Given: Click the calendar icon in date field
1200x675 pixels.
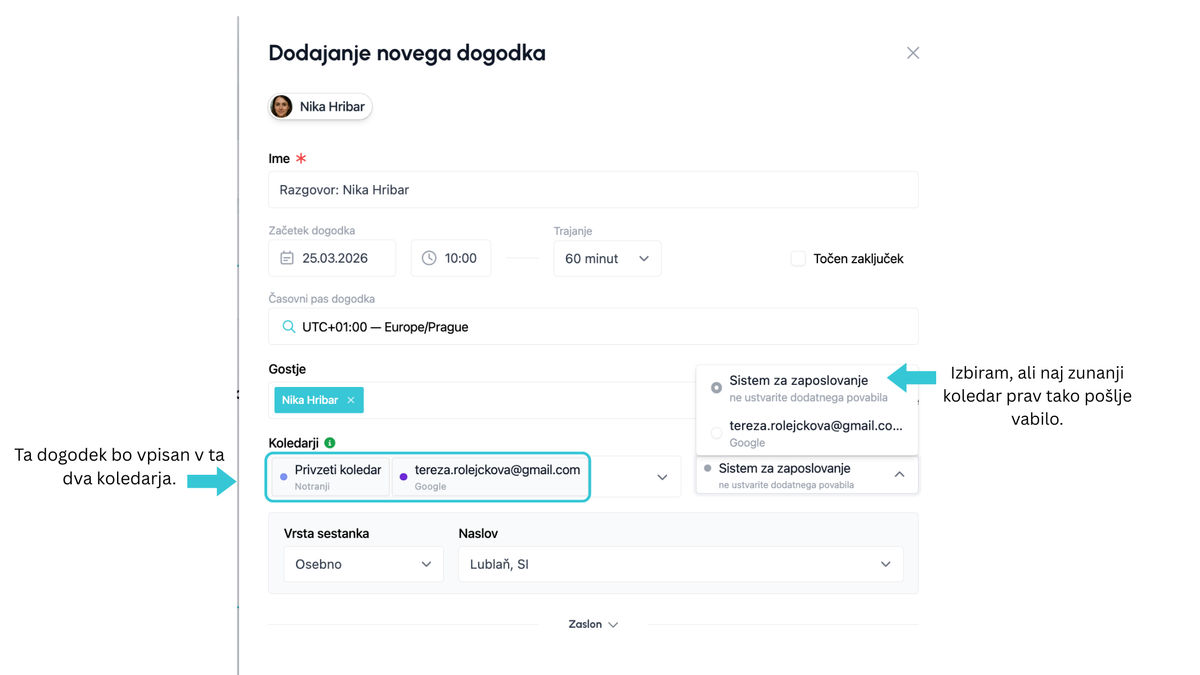Looking at the screenshot, I should click(287, 258).
